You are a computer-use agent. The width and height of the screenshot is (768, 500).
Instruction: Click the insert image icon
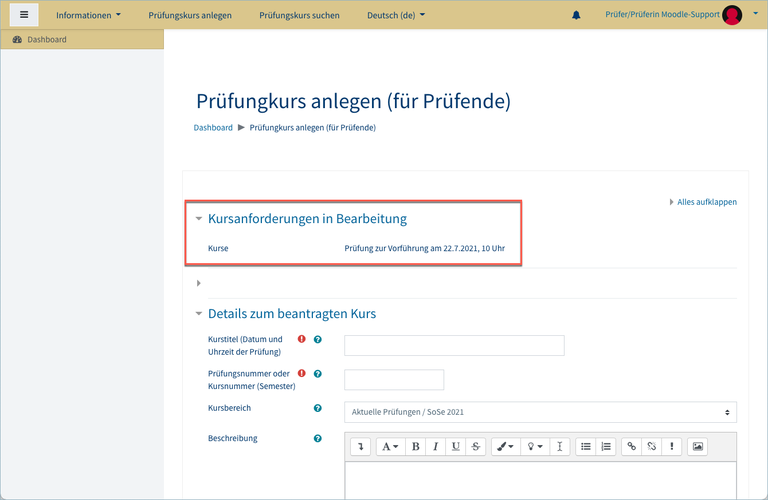coord(697,446)
